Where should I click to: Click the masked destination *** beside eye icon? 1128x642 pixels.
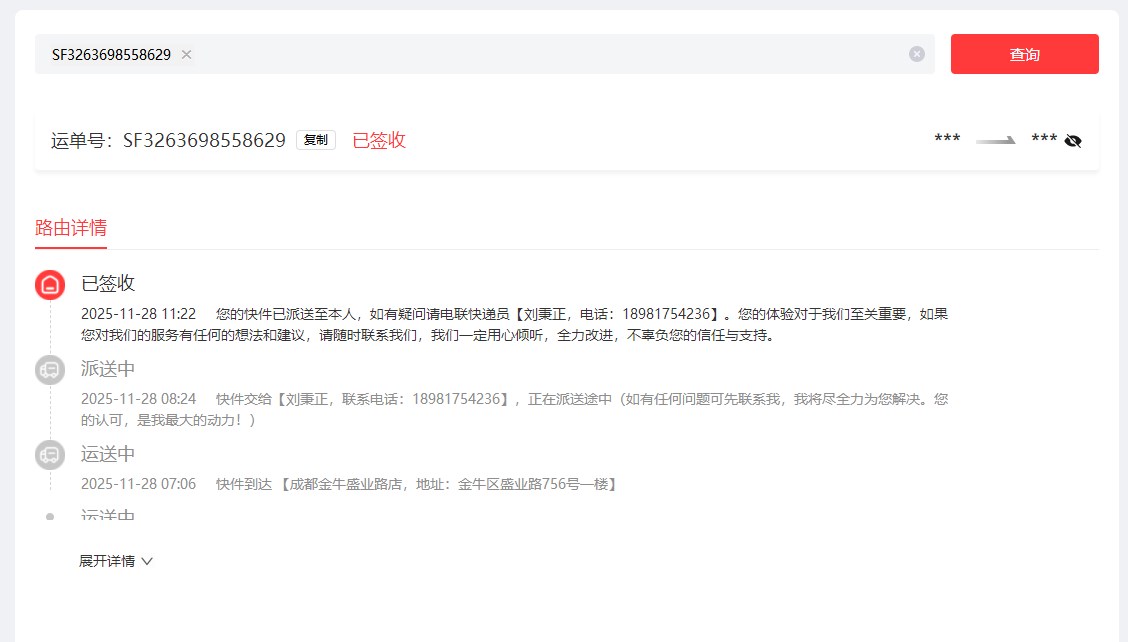(1043, 139)
